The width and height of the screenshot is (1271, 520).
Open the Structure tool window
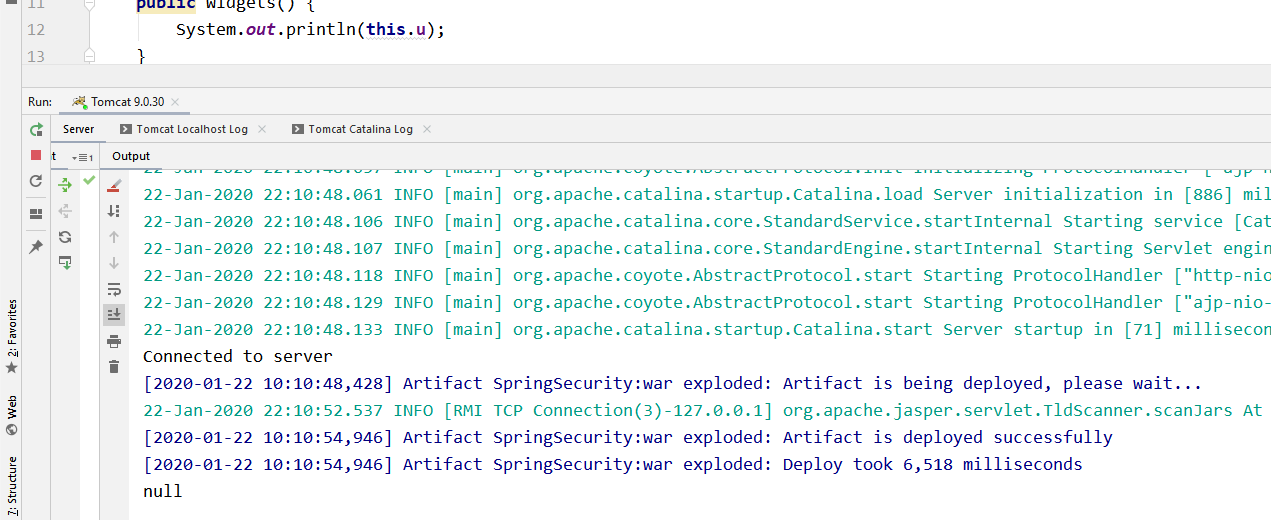pos(12,486)
